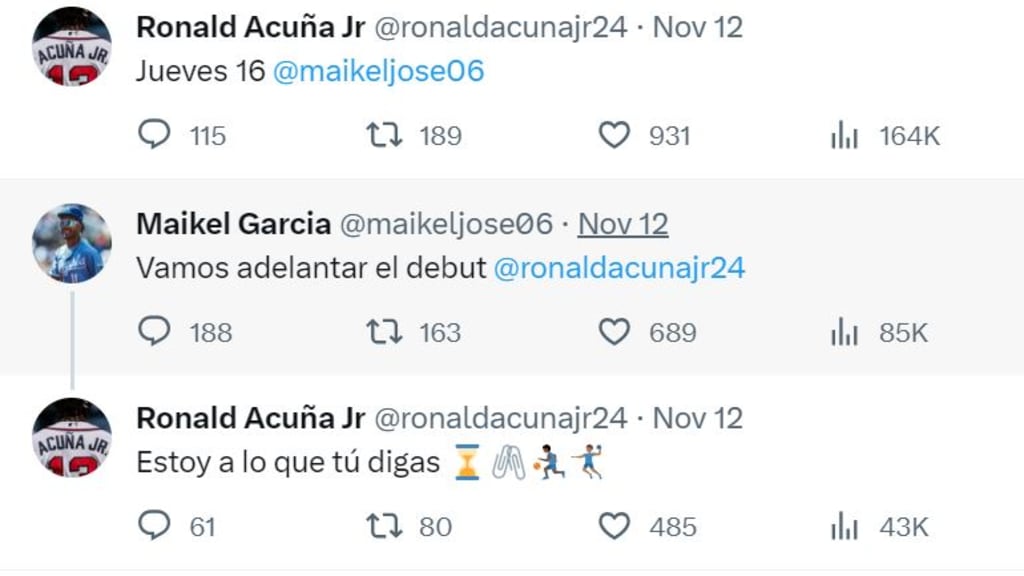
Task: Click Ronald Acuña Jr's name in the first tweet
Action: pyautogui.click(x=250, y=27)
